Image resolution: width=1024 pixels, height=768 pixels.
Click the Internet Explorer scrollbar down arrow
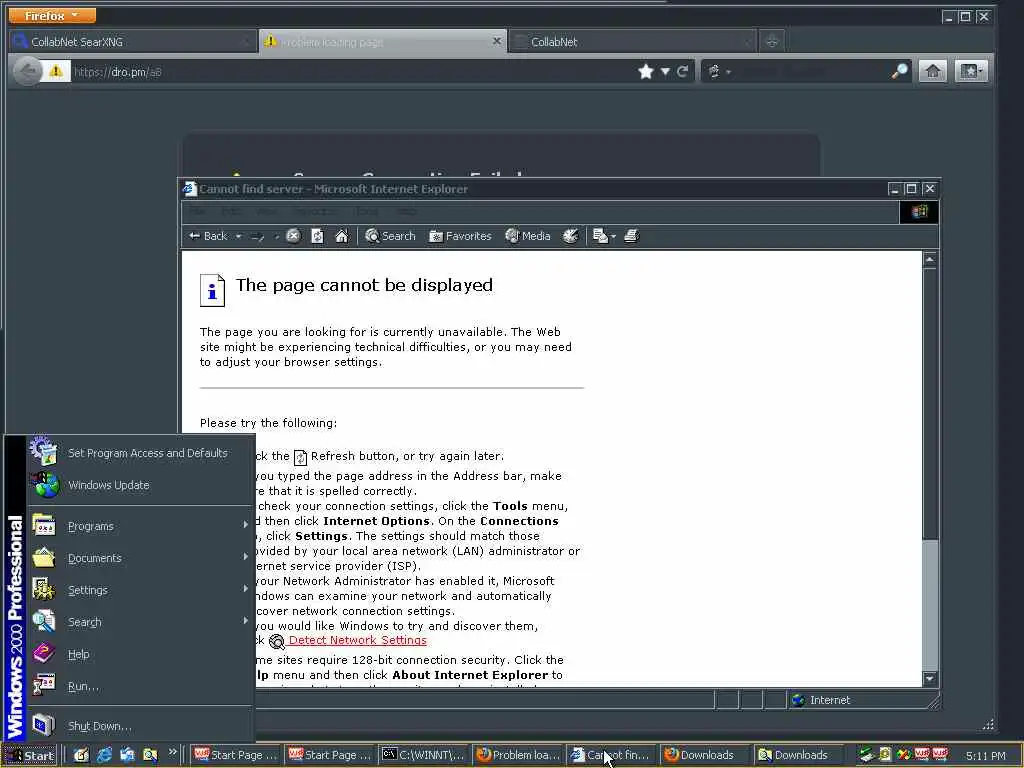pos(930,679)
